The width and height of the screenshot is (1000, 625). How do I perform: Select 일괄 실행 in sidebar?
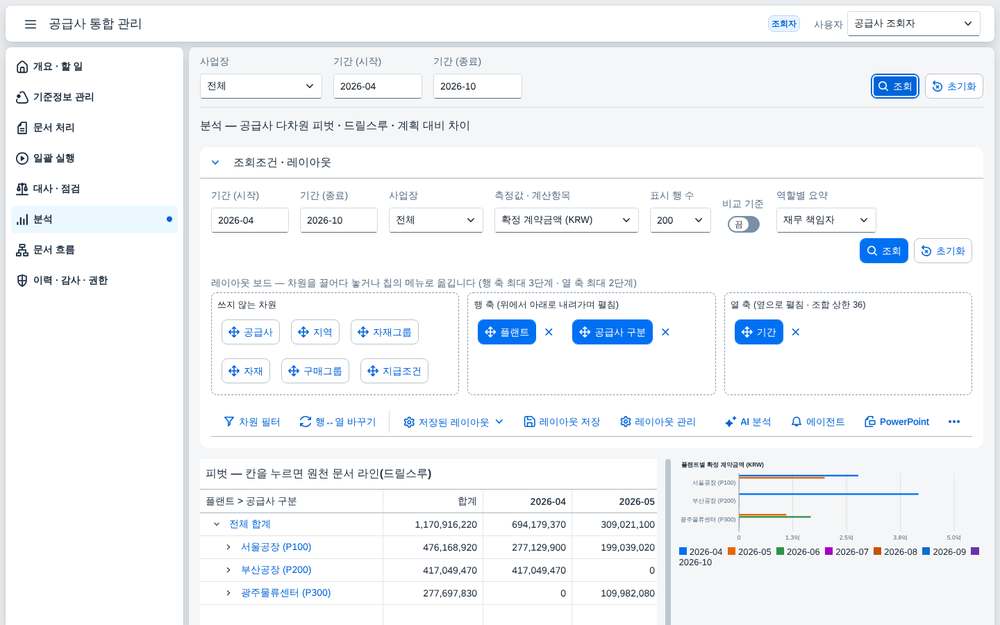pyautogui.click(x=94, y=158)
